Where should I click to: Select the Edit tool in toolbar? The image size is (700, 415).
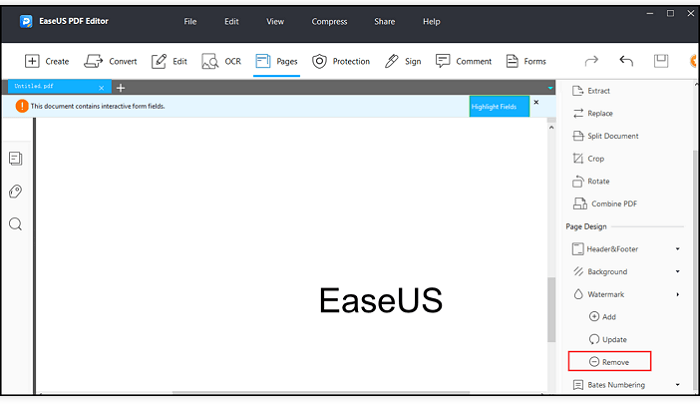pos(169,61)
